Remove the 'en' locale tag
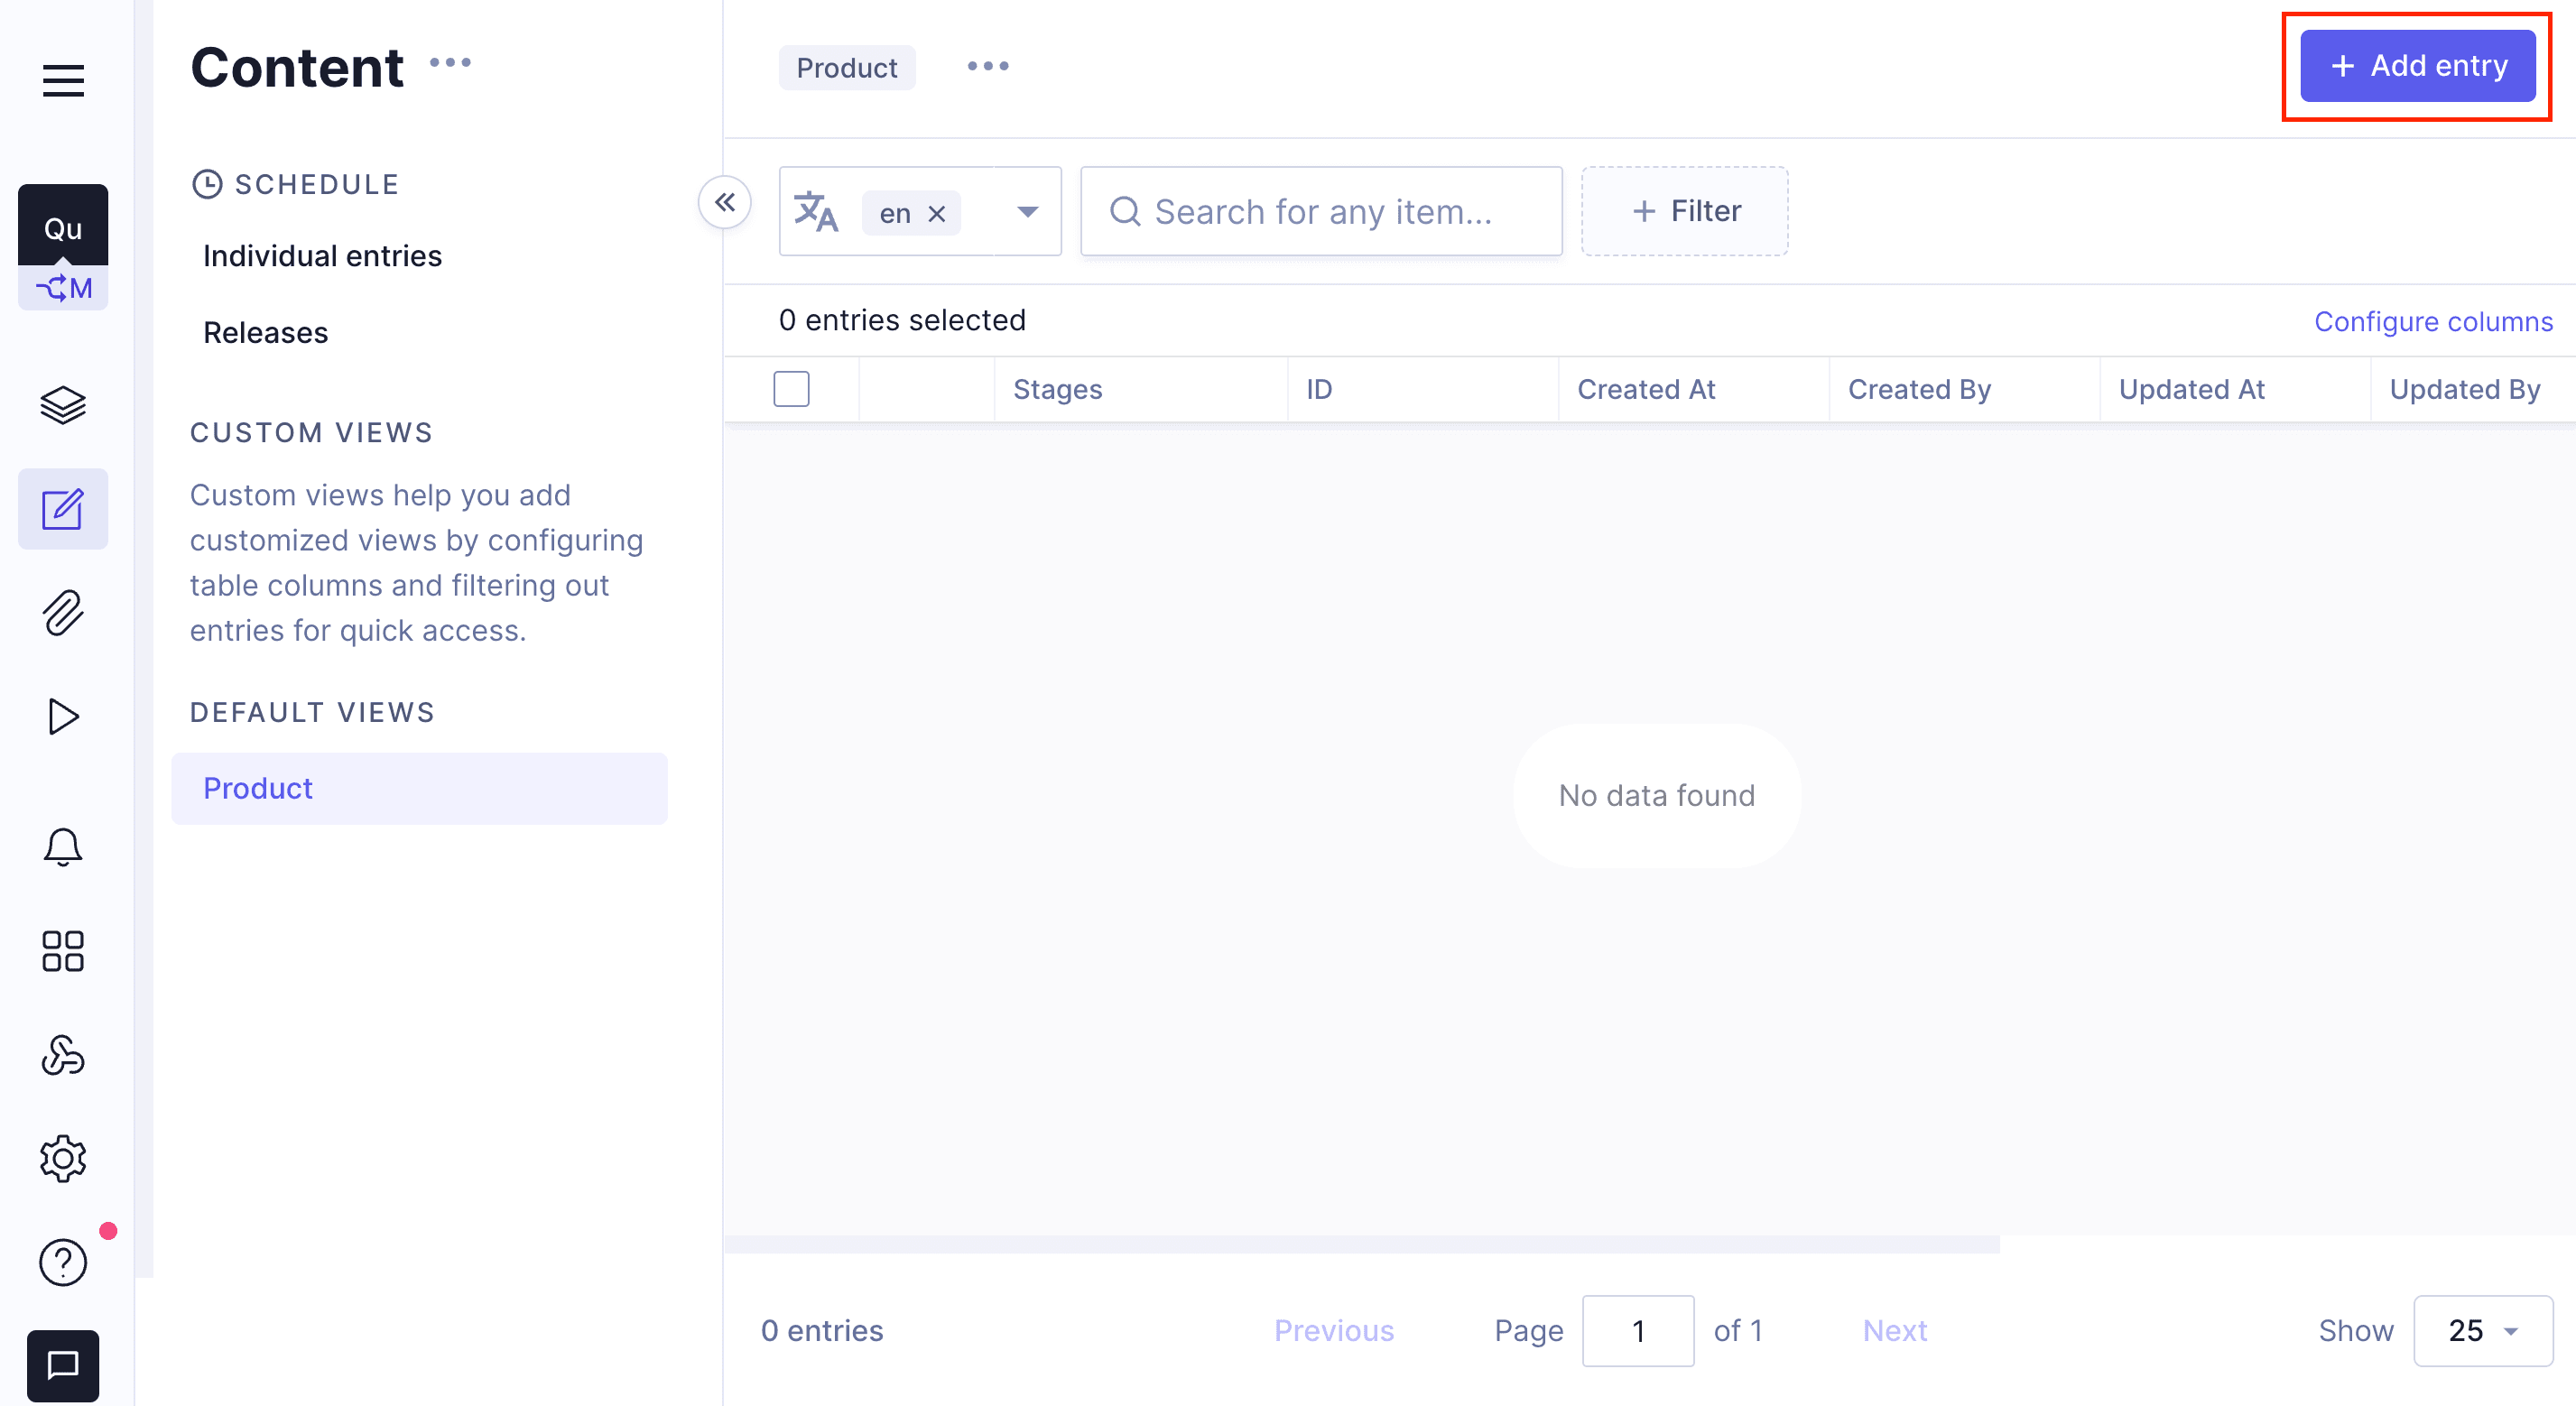 coord(937,214)
